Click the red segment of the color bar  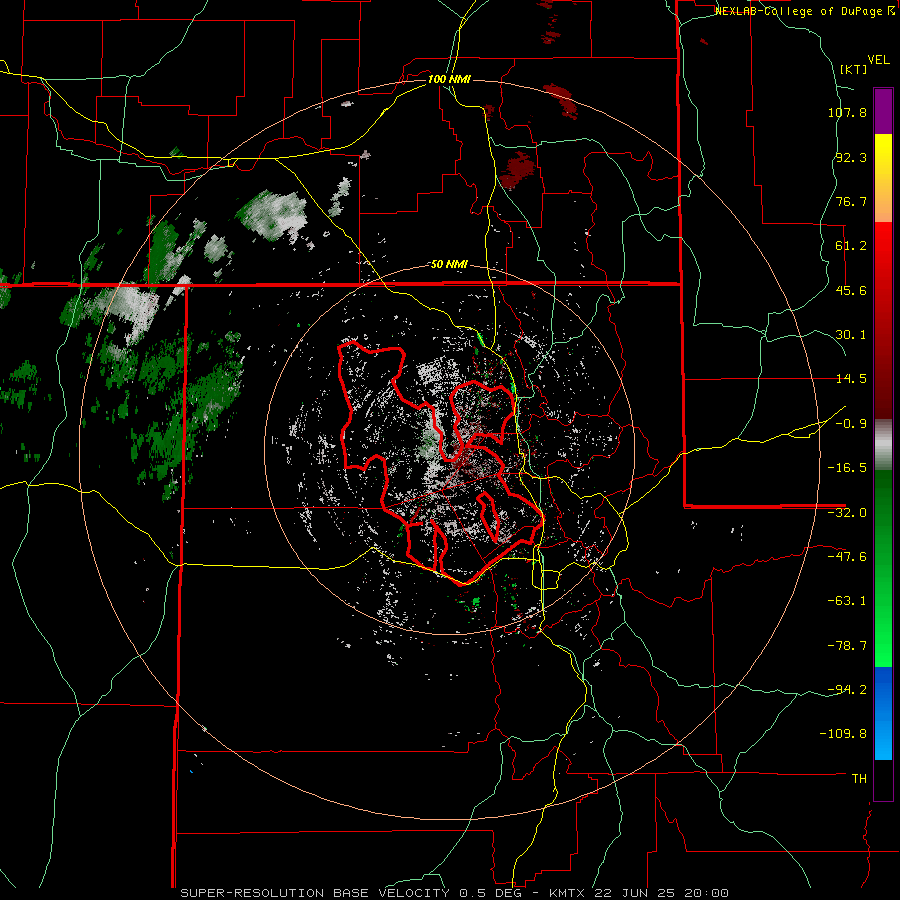pyautogui.click(x=883, y=320)
